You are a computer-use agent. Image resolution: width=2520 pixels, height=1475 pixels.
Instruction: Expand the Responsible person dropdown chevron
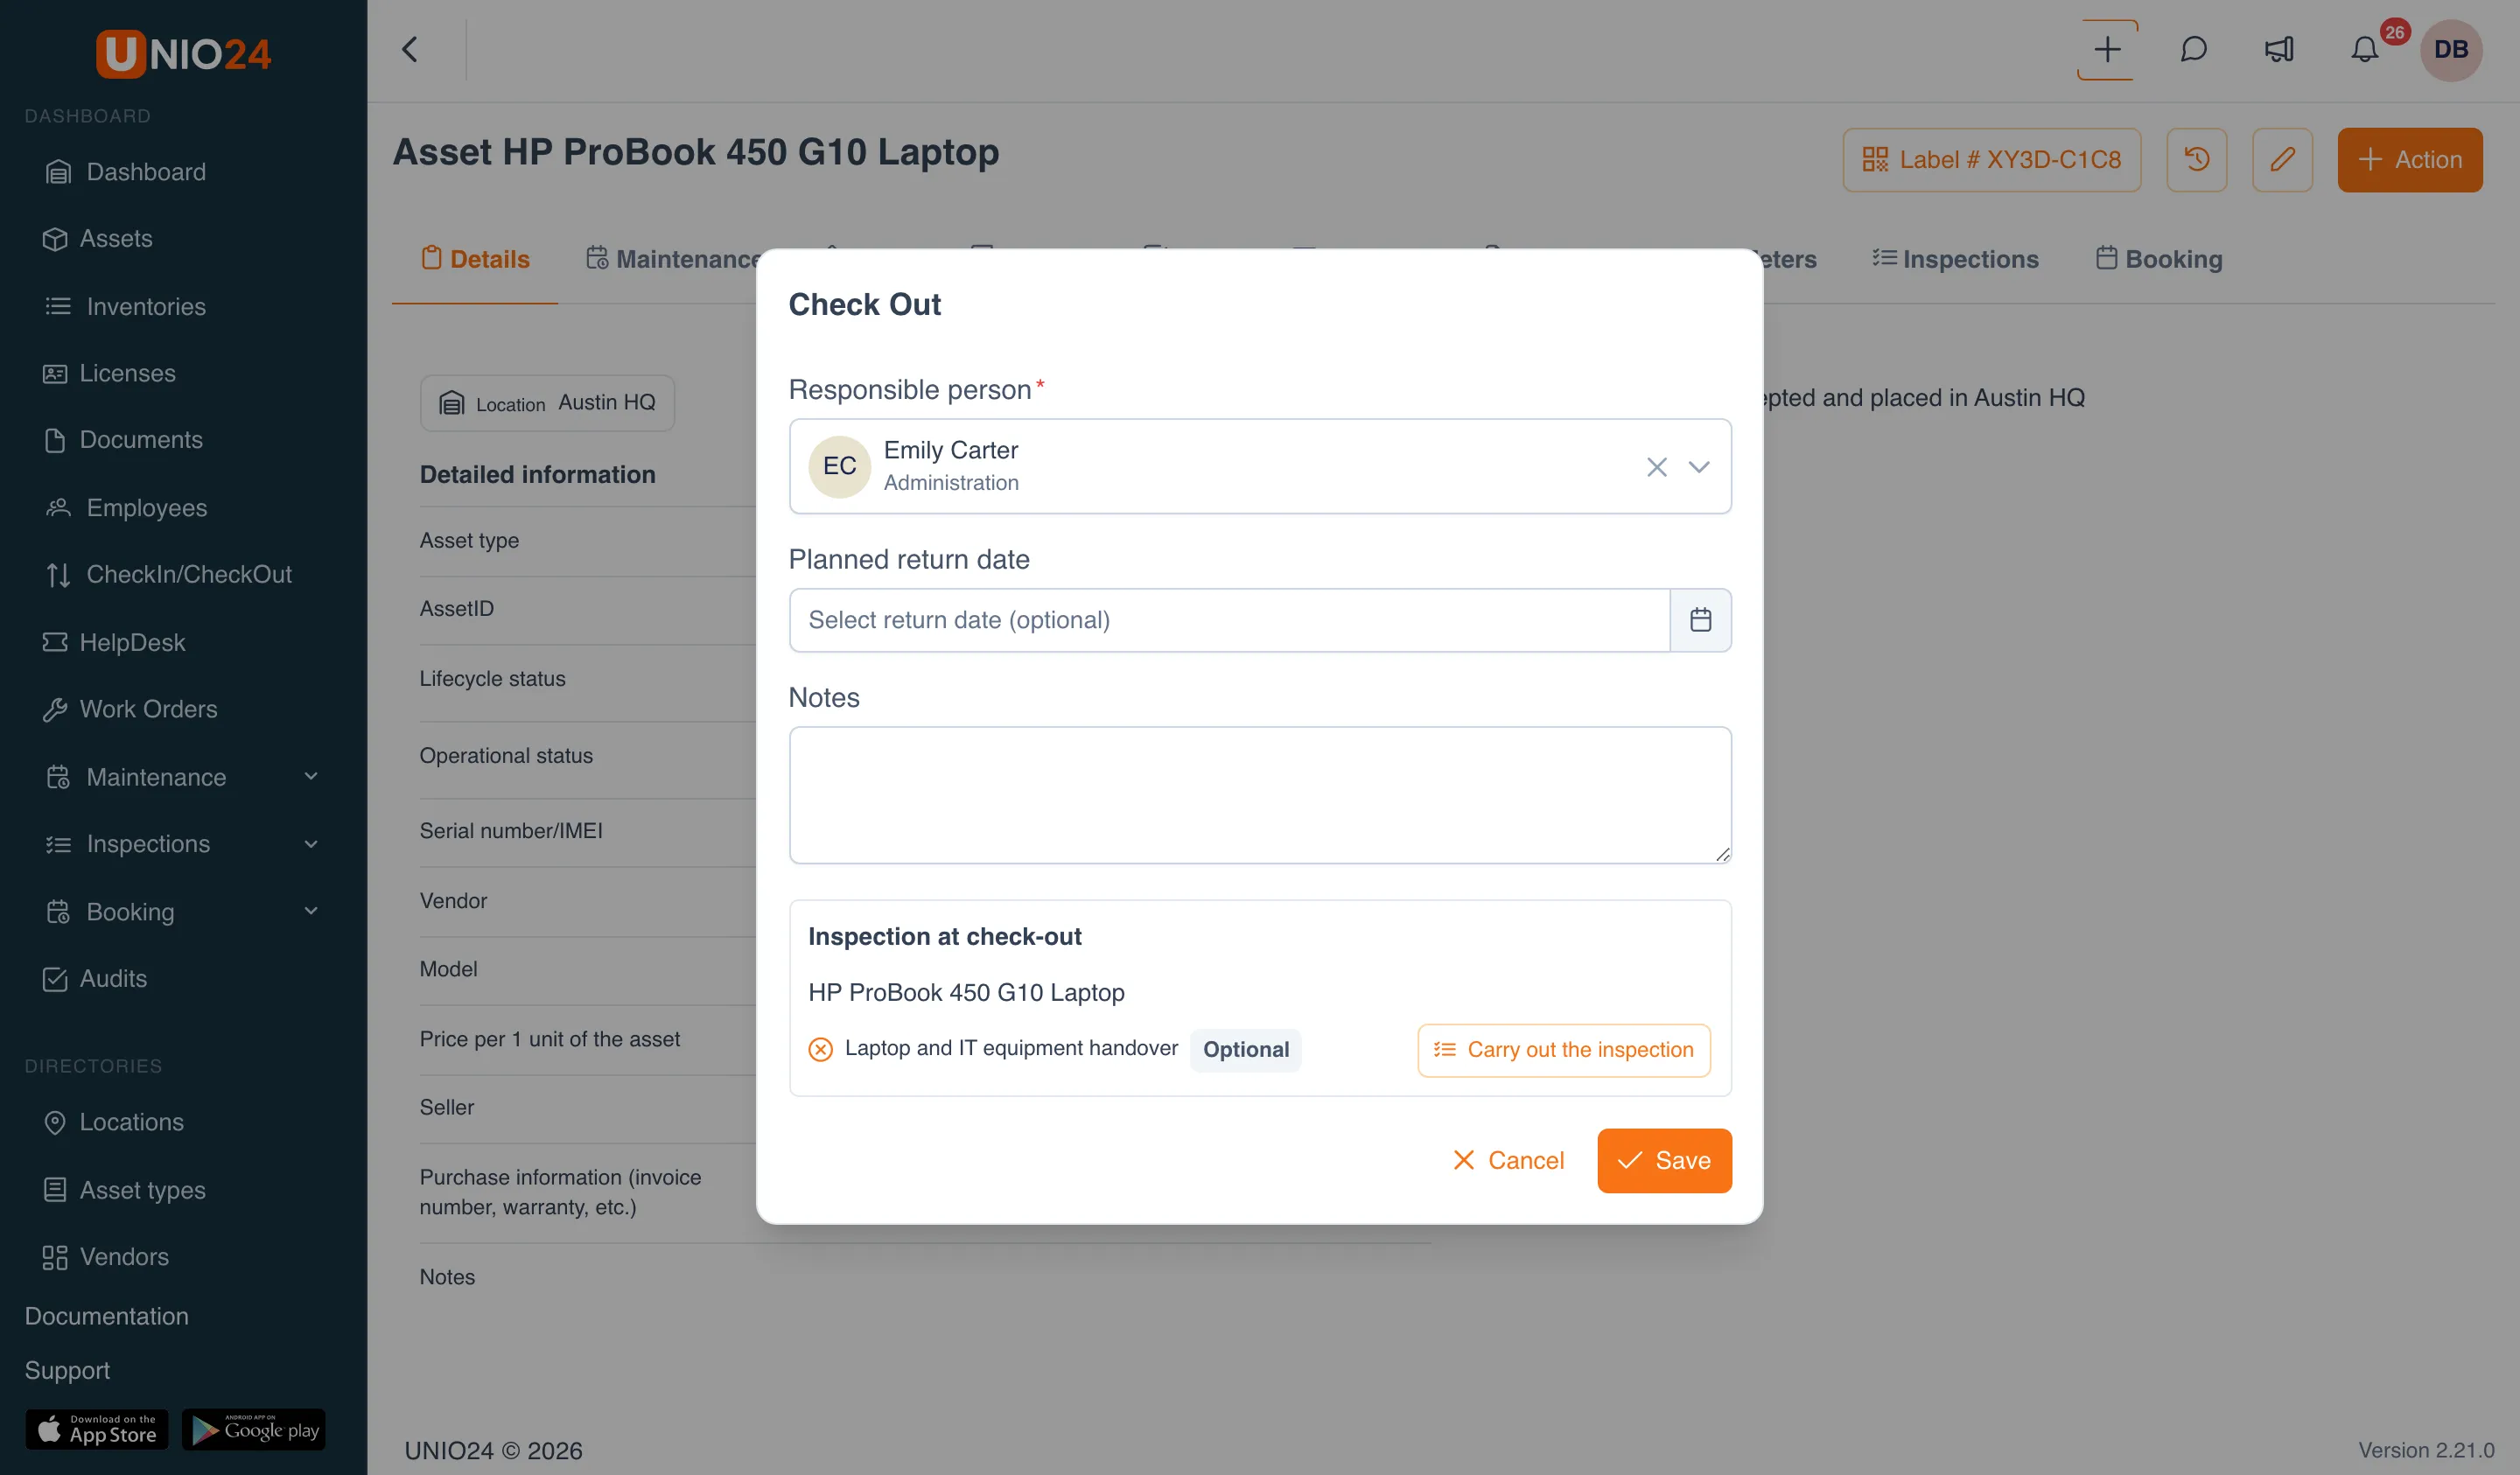tap(1699, 467)
